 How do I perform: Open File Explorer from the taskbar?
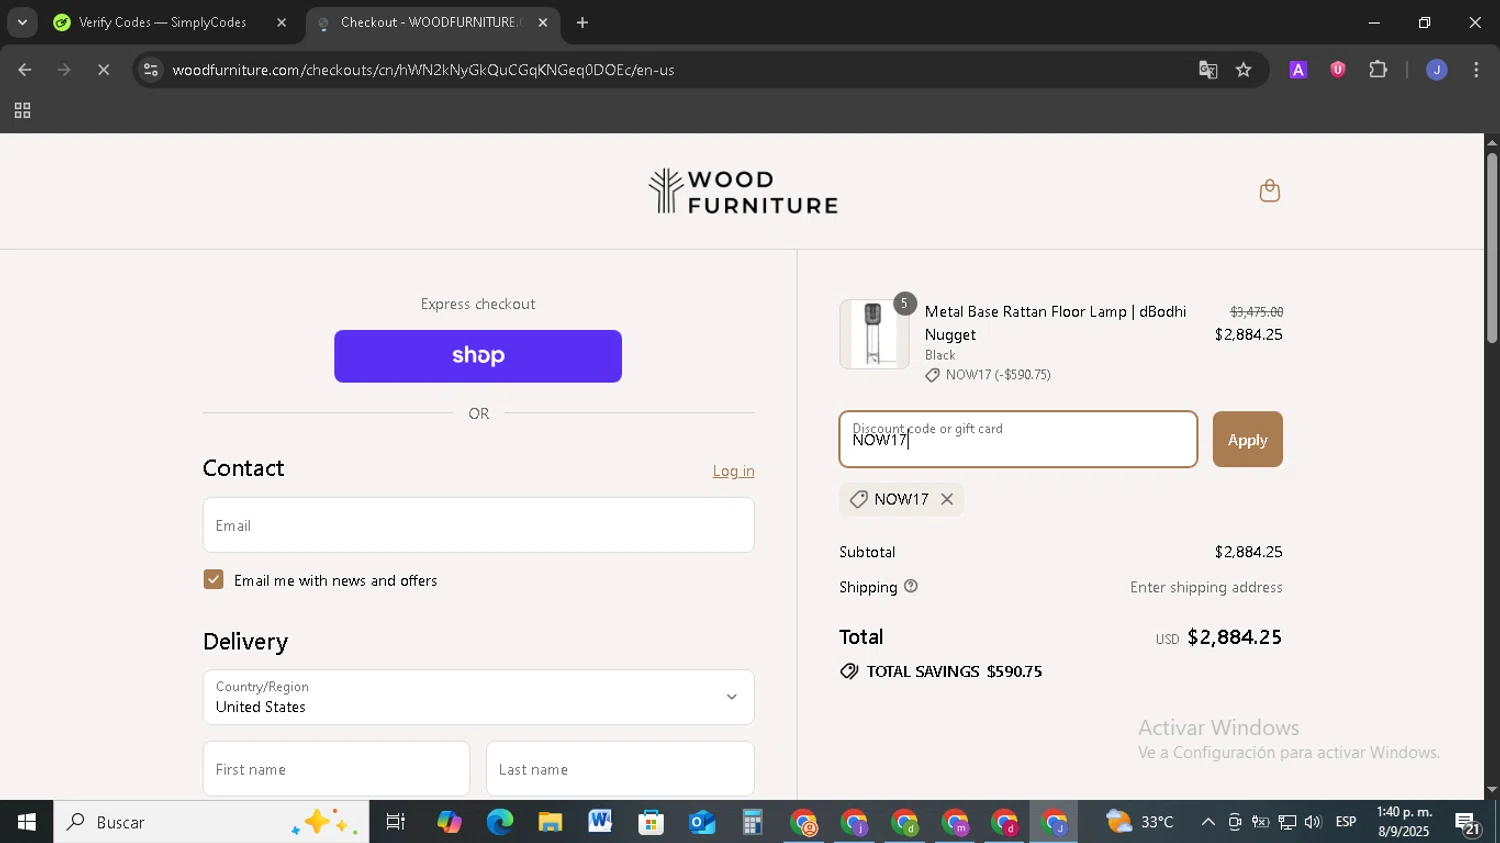tap(550, 822)
